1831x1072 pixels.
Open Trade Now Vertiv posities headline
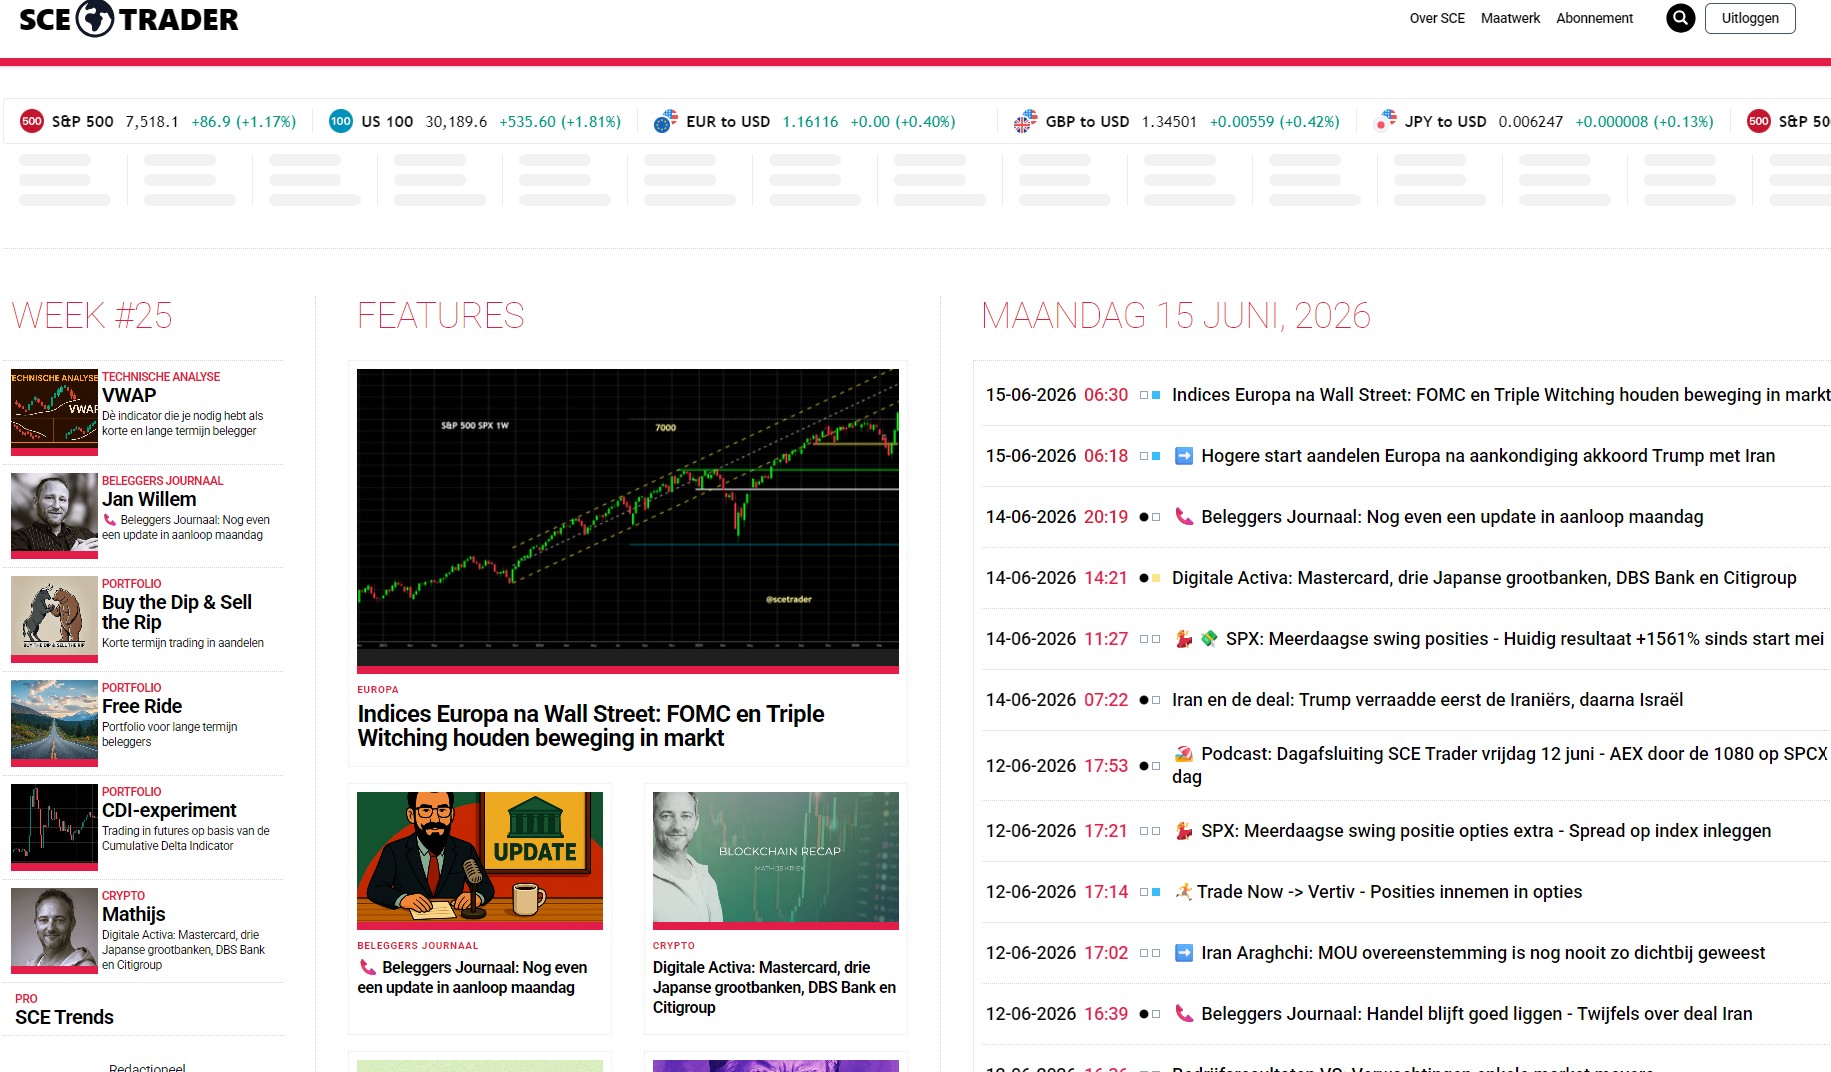pyautogui.click(x=1389, y=892)
